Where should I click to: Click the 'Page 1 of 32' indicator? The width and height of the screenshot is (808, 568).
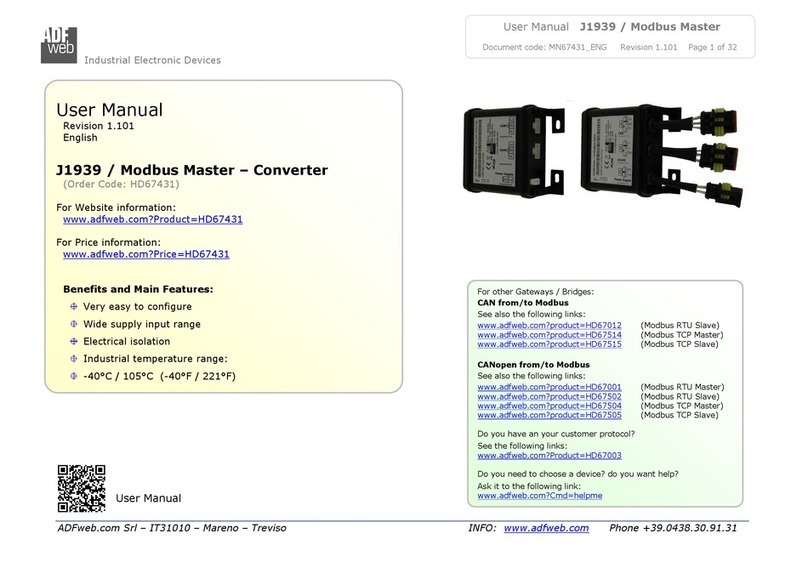[712, 47]
